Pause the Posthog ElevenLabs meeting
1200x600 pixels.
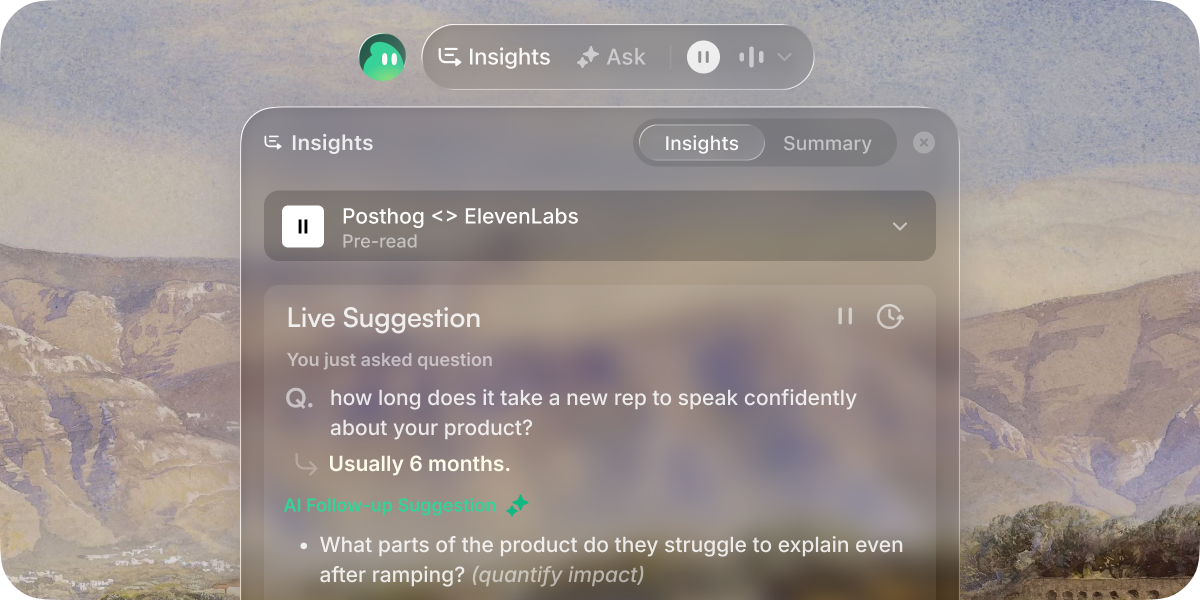[x=303, y=226]
